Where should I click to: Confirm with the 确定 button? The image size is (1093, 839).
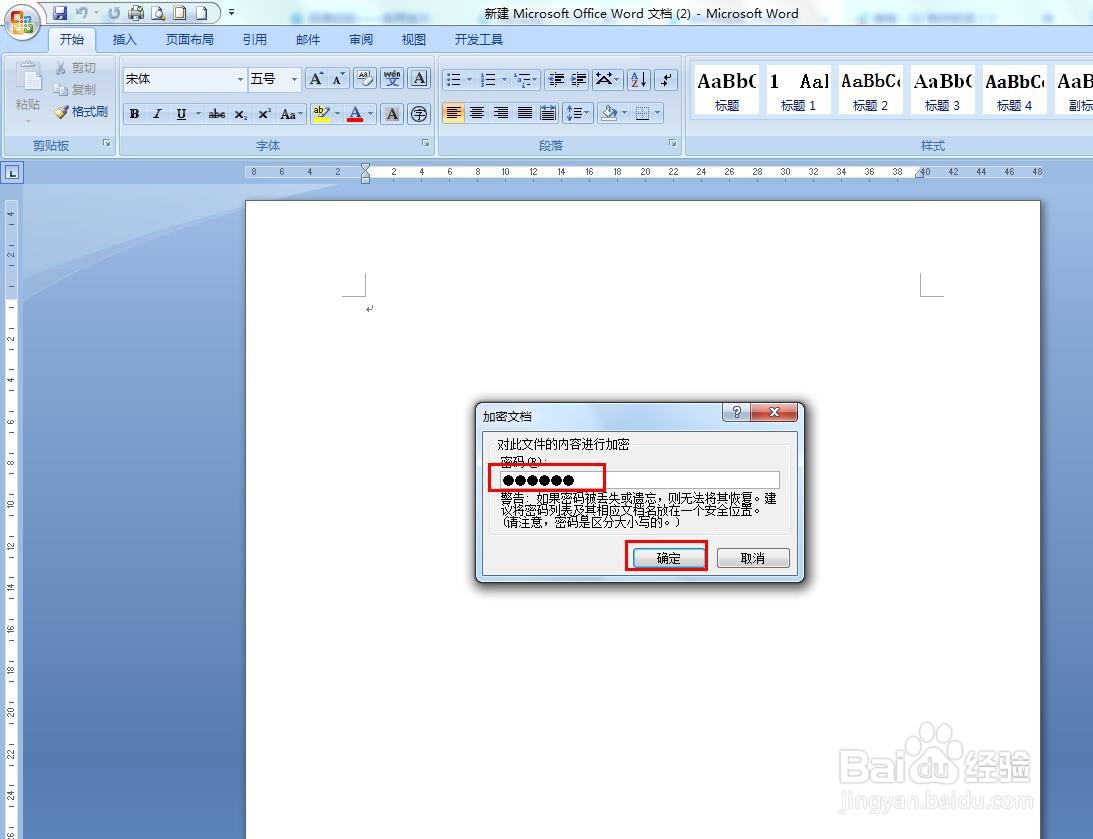(668, 558)
